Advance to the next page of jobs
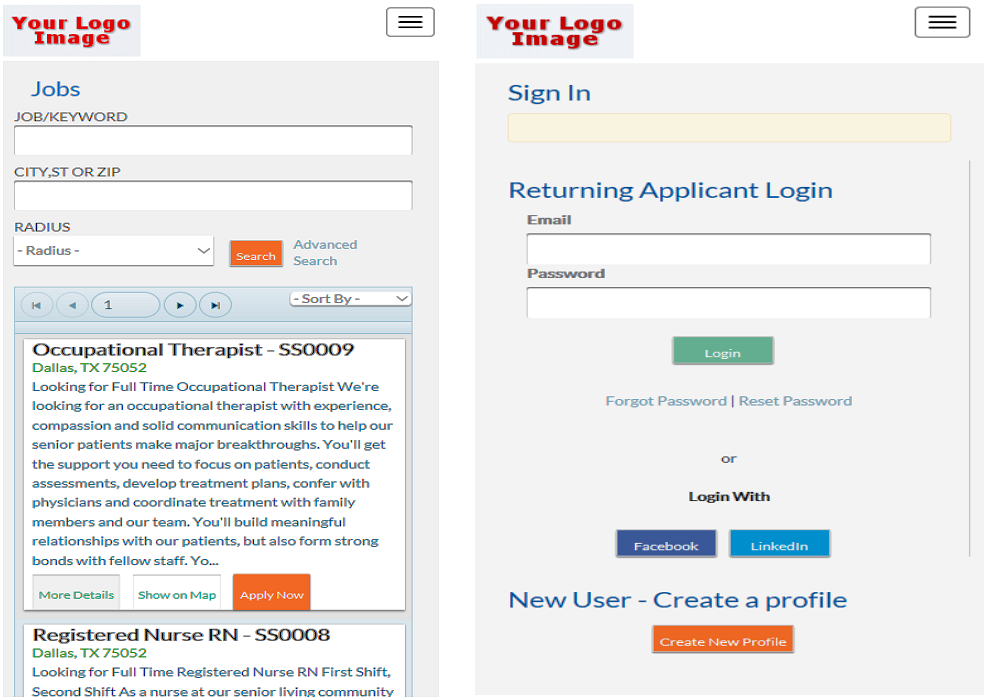The height and width of the screenshot is (700, 1000). coord(180,304)
